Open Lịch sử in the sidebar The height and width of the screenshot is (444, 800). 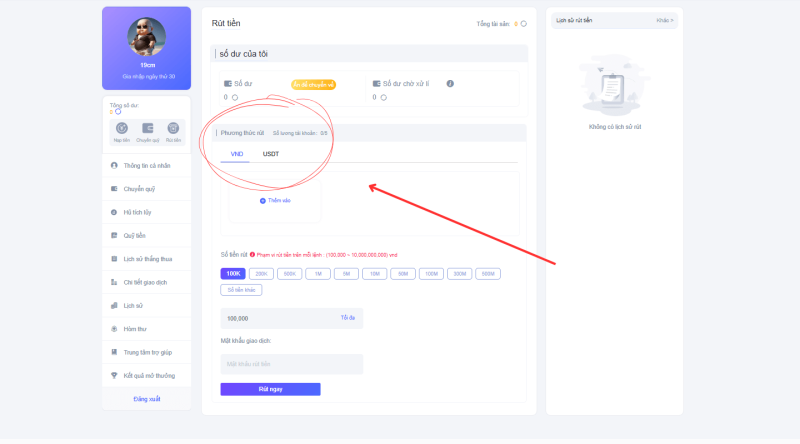click(147, 306)
